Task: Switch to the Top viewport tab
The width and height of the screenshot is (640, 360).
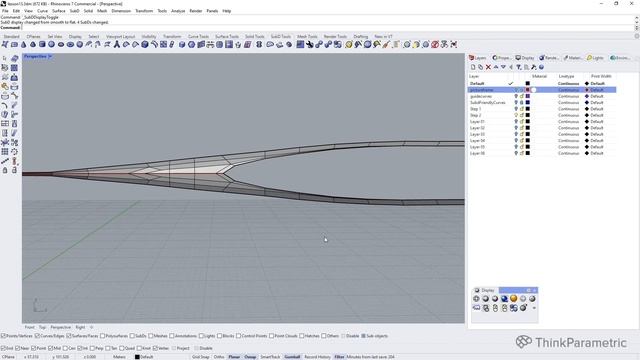Action: tap(42, 327)
